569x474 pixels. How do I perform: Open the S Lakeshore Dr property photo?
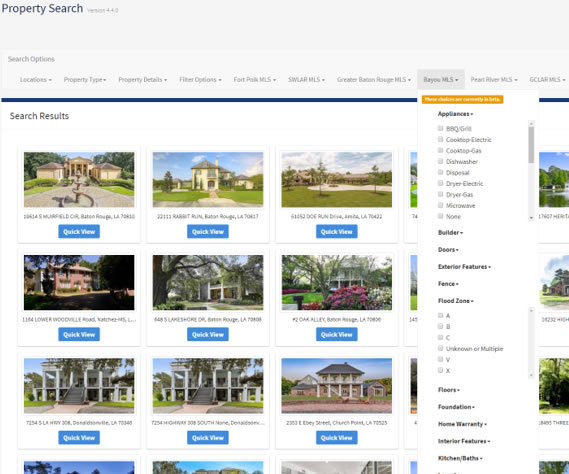click(208, 282)
